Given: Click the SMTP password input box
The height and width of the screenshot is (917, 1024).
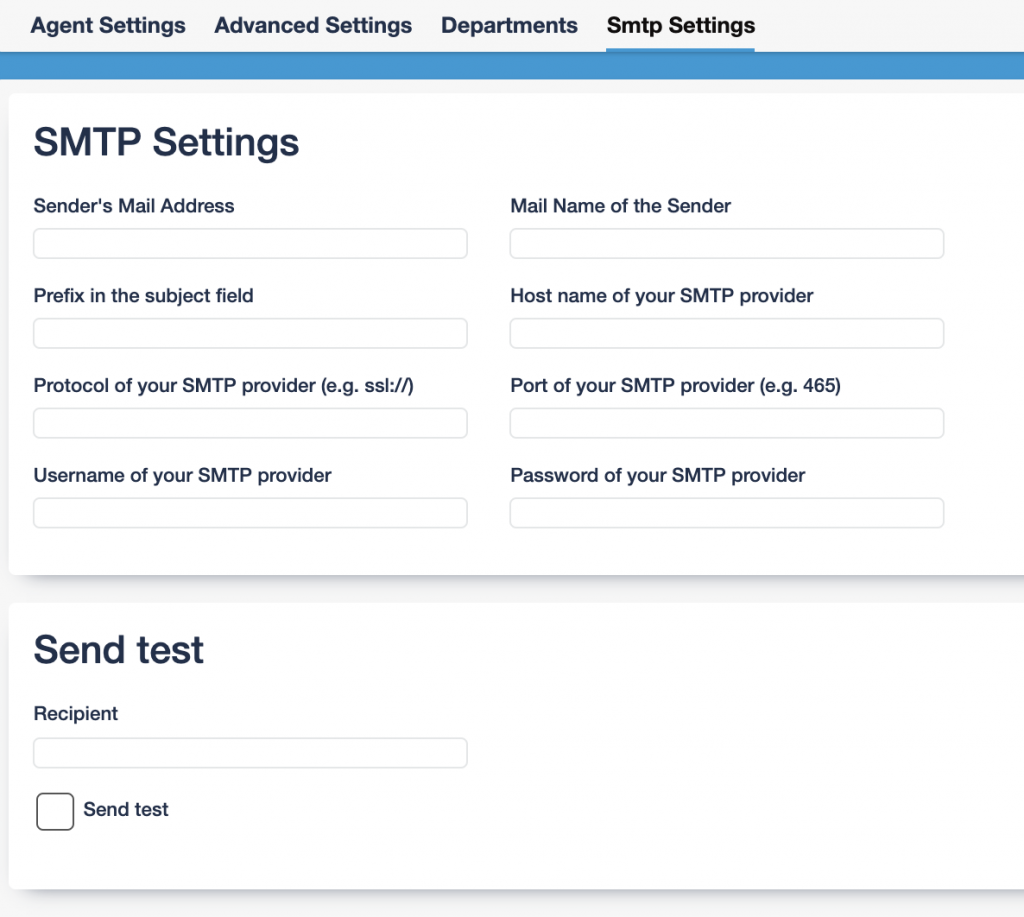Looking at the screenshot, I should 727,513.
